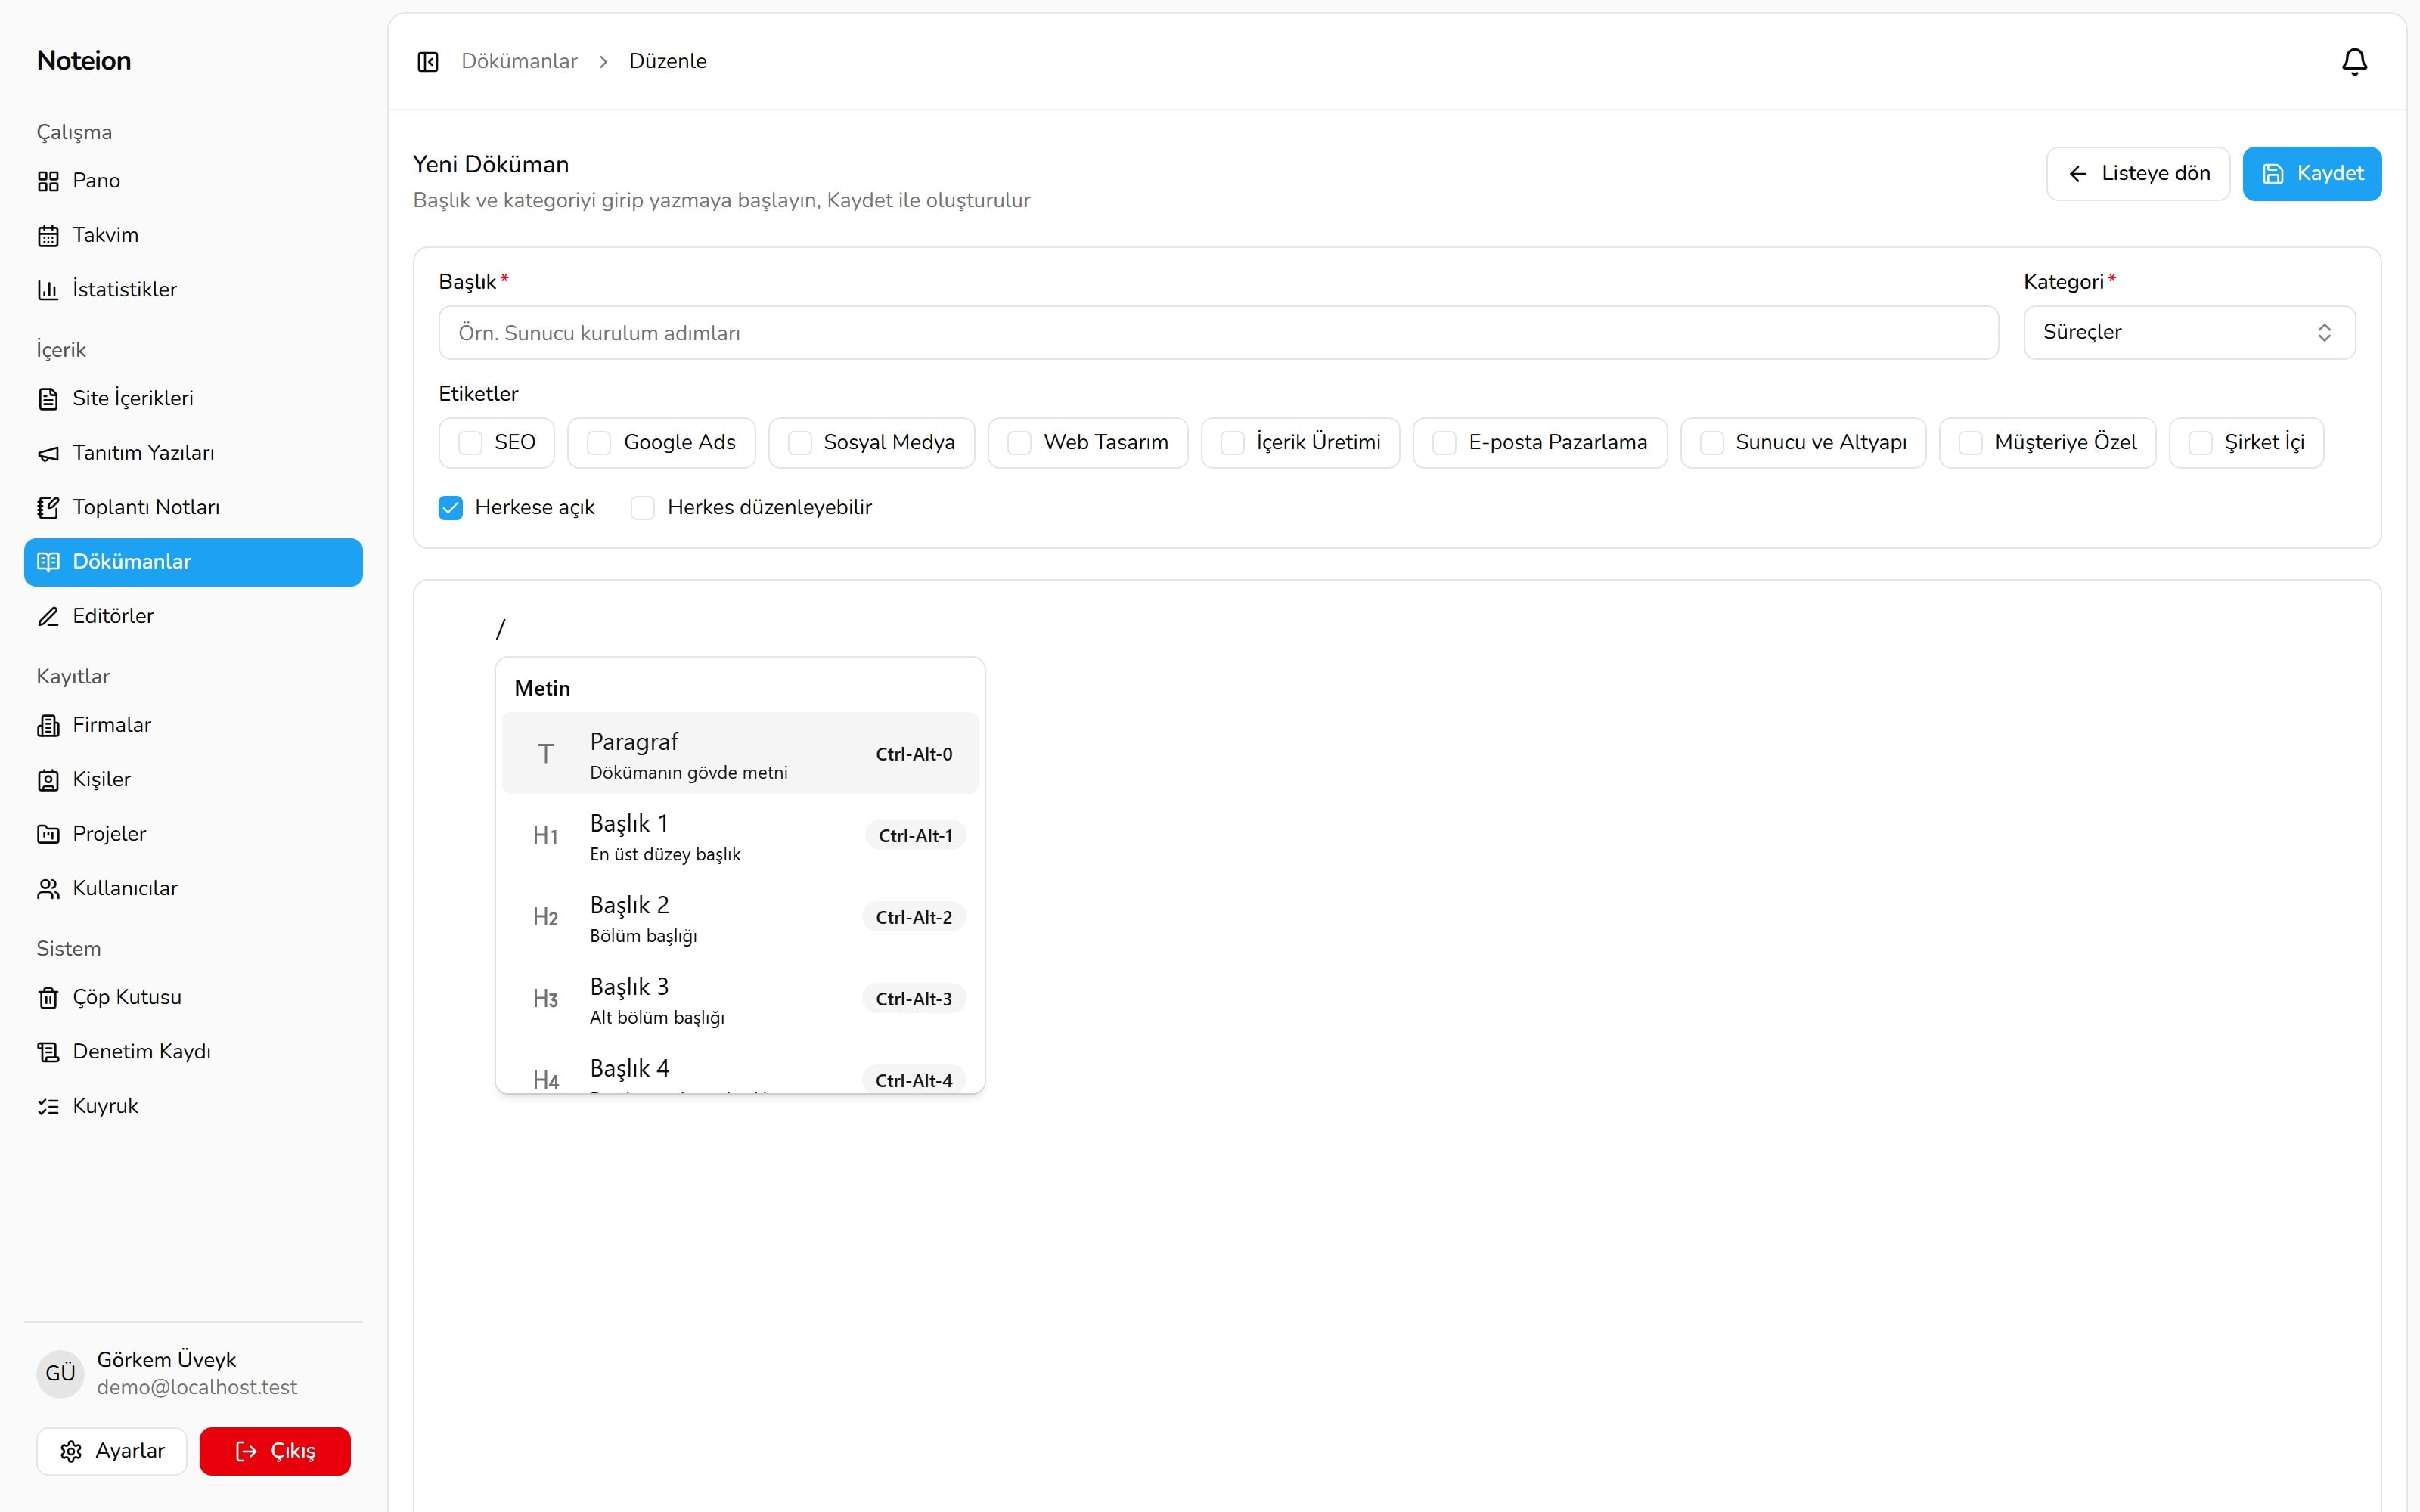Go back via Listeye dön
This screenshot has height=1512, width=2420.
[x=2138, y=174]
